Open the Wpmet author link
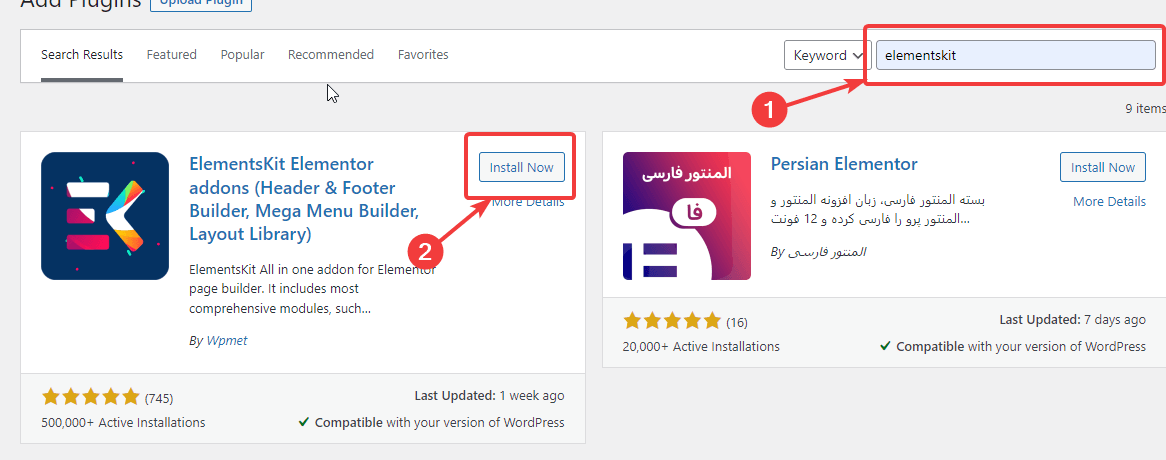 pos(226,340)
